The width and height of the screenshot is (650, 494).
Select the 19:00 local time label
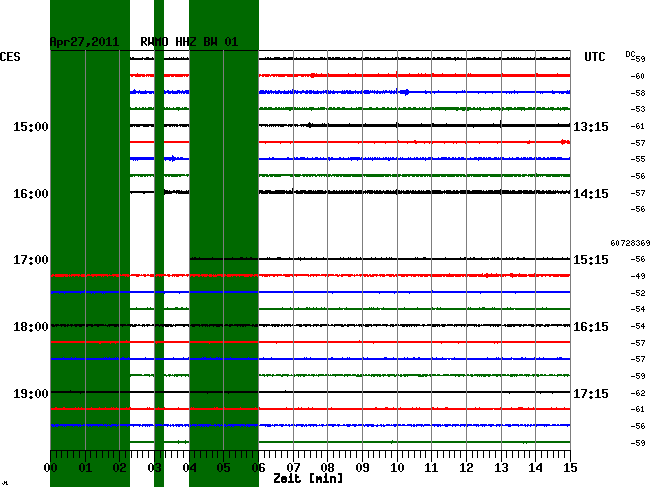click(31, 393)
